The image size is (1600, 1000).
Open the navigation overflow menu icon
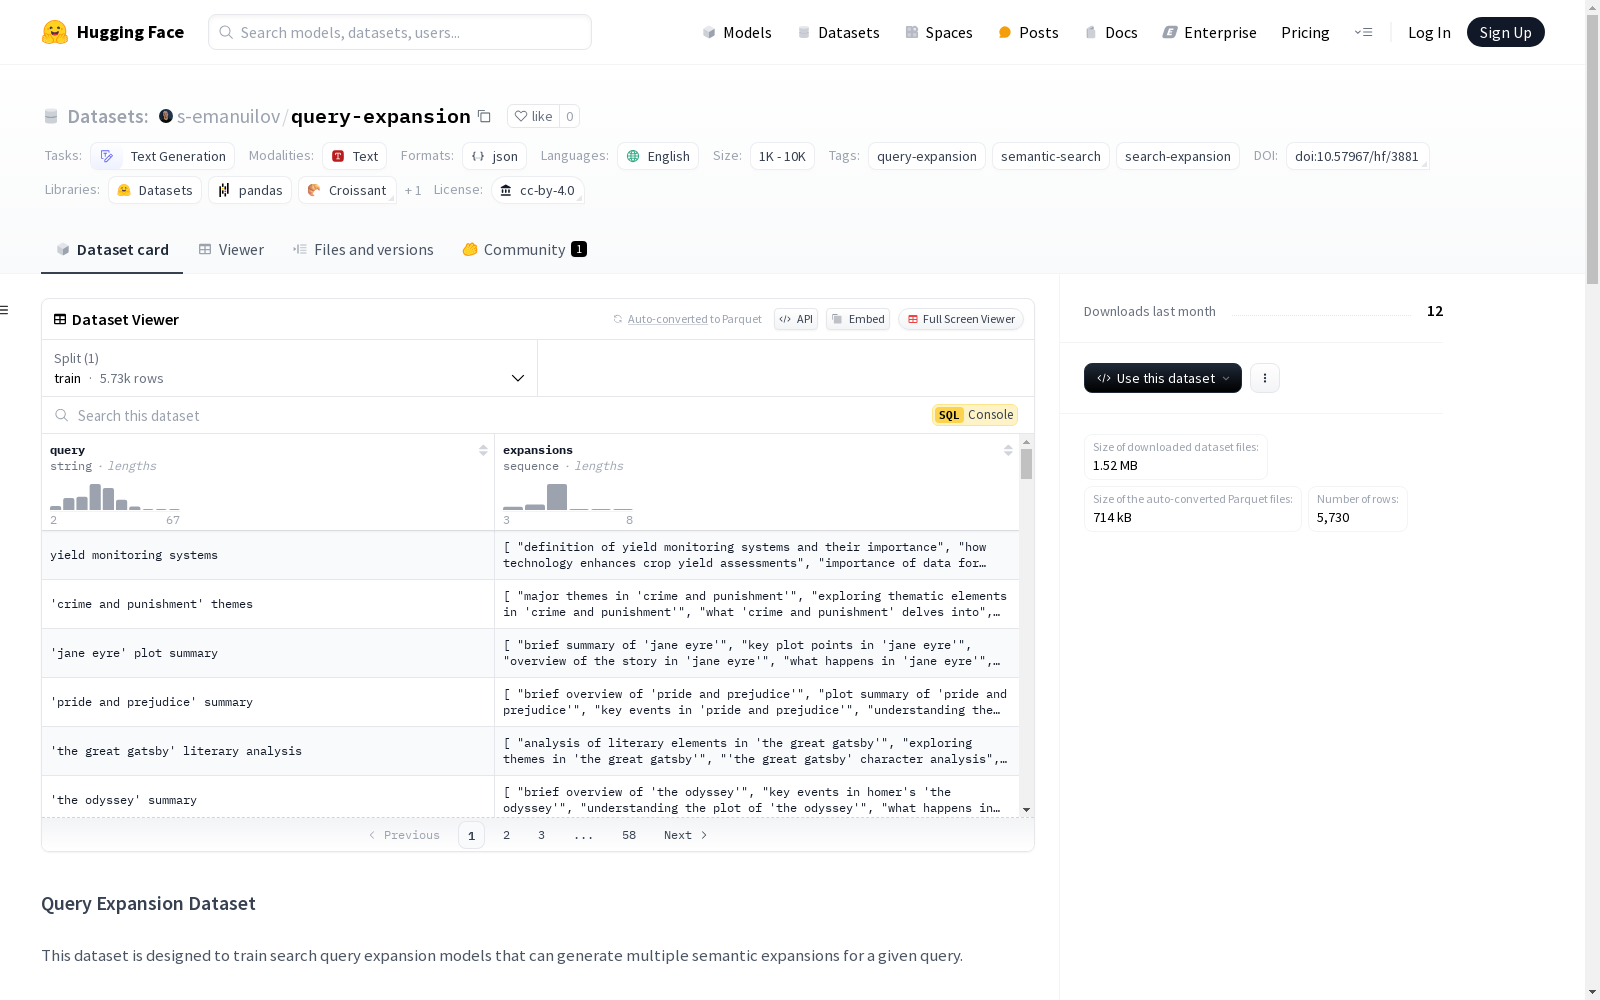[1363, 32]
